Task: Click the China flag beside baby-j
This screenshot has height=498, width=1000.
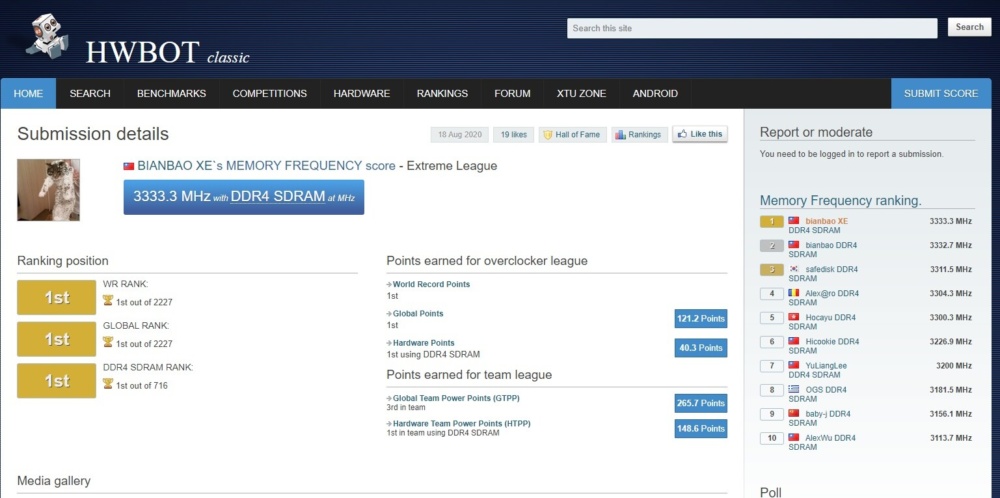Action: (x=794, y=413)
